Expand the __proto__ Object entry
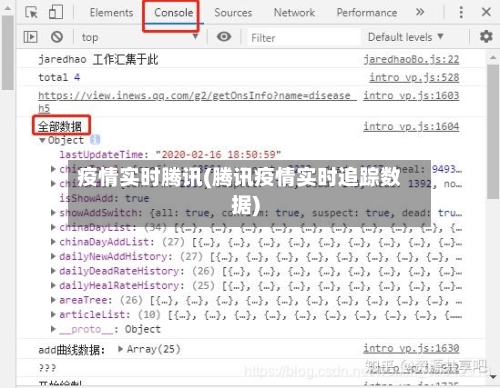The height and width of the screenshot is (388, 500). [53, 329]
